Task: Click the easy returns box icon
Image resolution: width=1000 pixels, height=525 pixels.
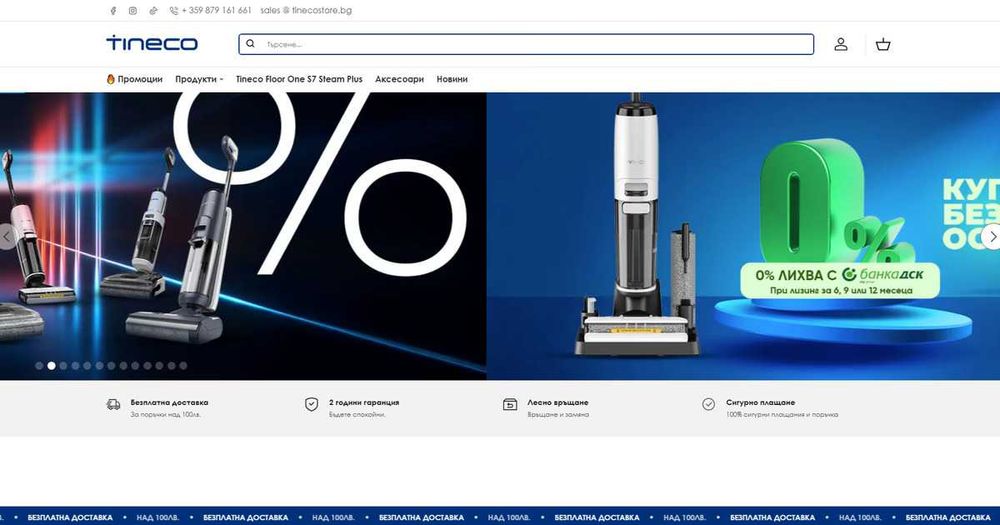Action: (510, 404)
